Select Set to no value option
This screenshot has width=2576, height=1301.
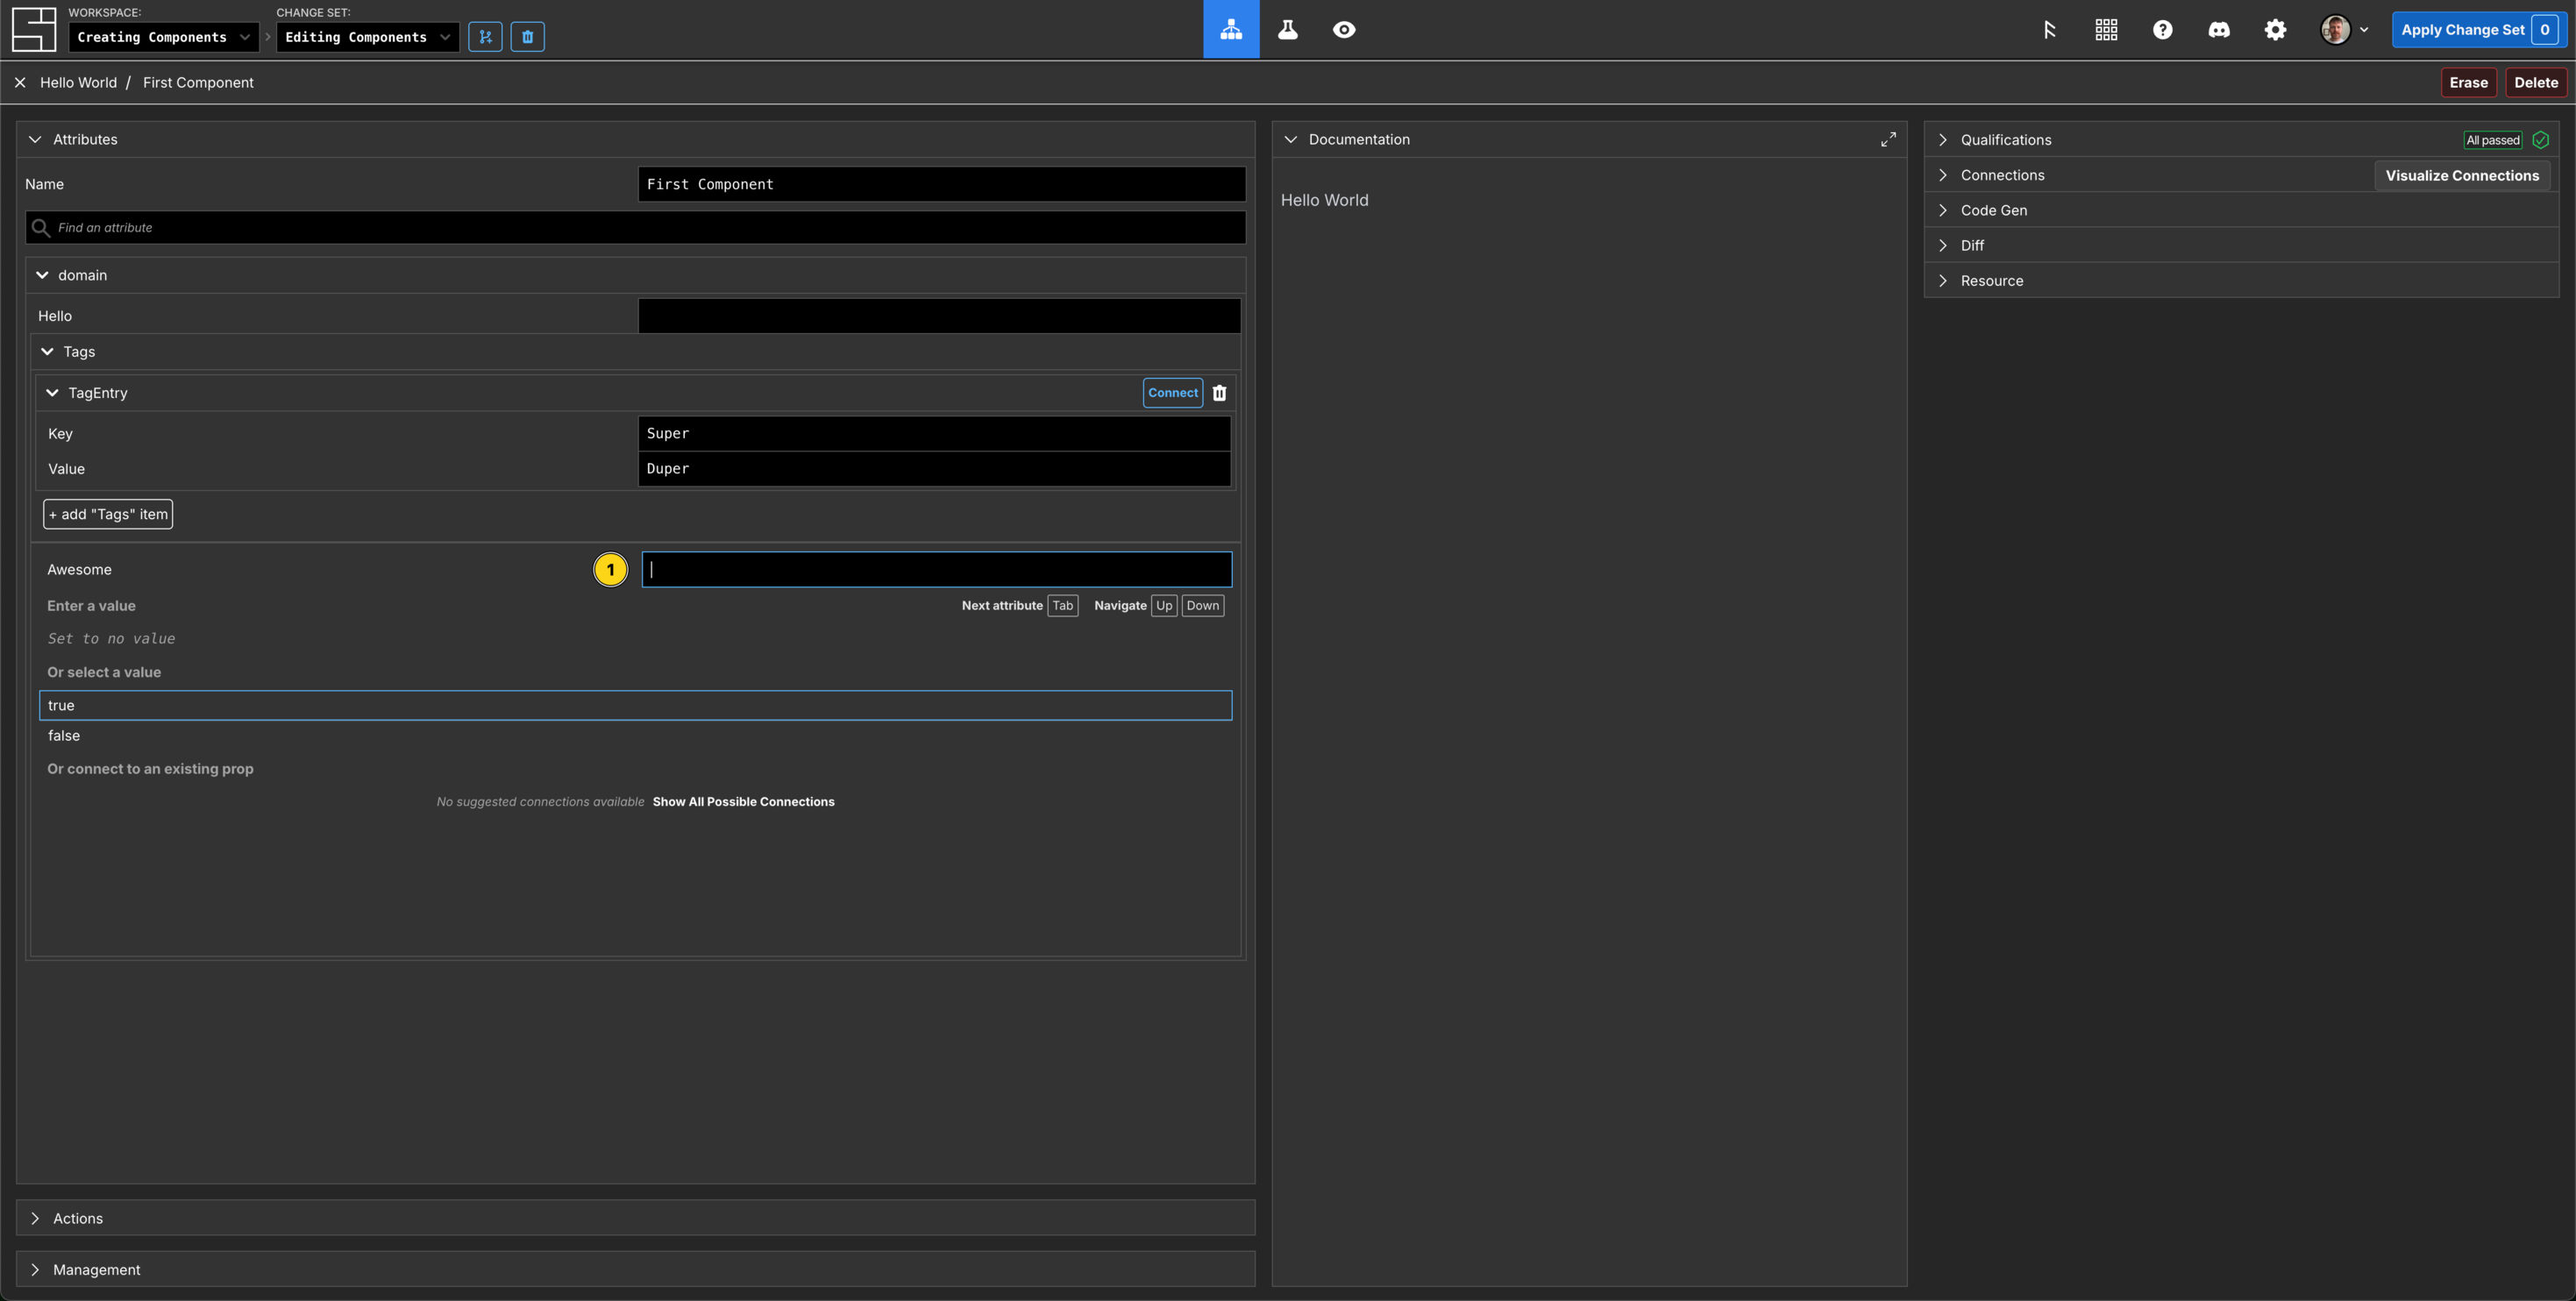pyautogui.click(x=111, y=639)
